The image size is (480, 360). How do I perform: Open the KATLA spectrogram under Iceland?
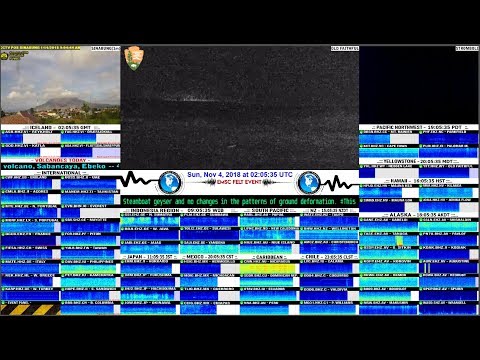point(30,151)
